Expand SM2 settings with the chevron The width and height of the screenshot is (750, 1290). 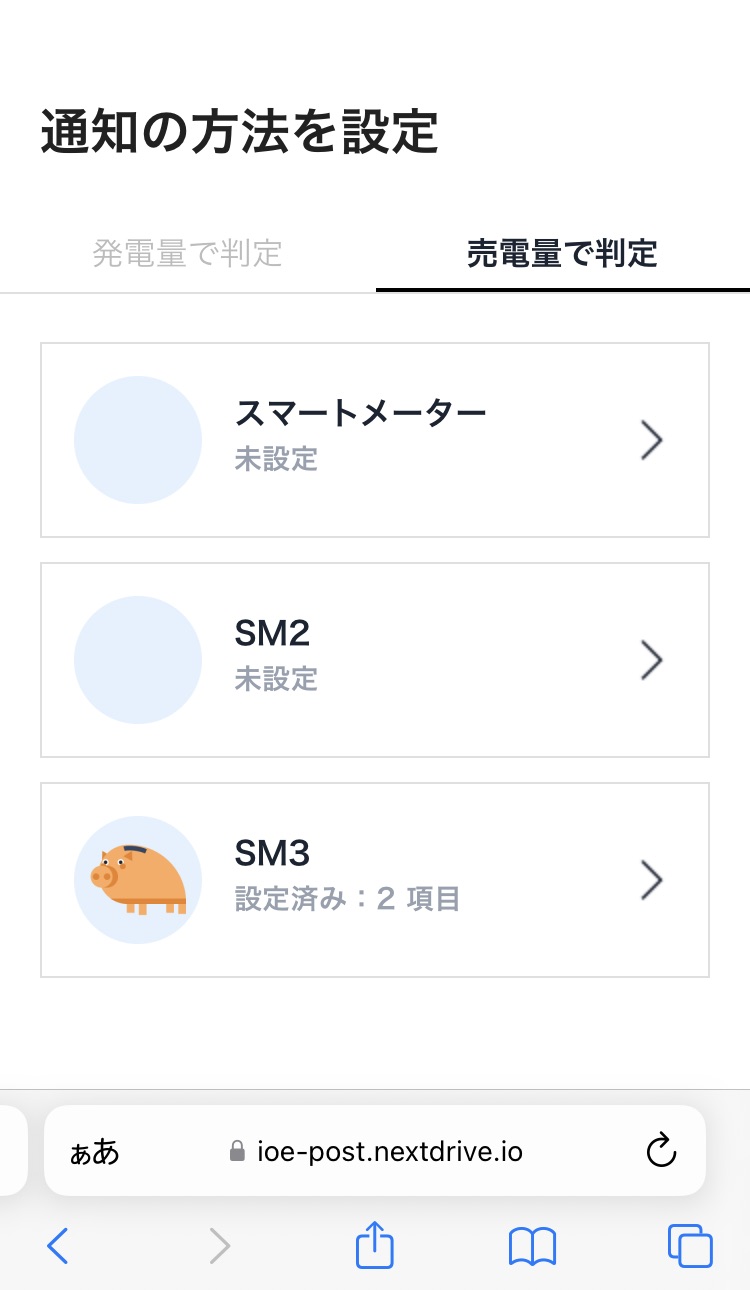(652, 660)
